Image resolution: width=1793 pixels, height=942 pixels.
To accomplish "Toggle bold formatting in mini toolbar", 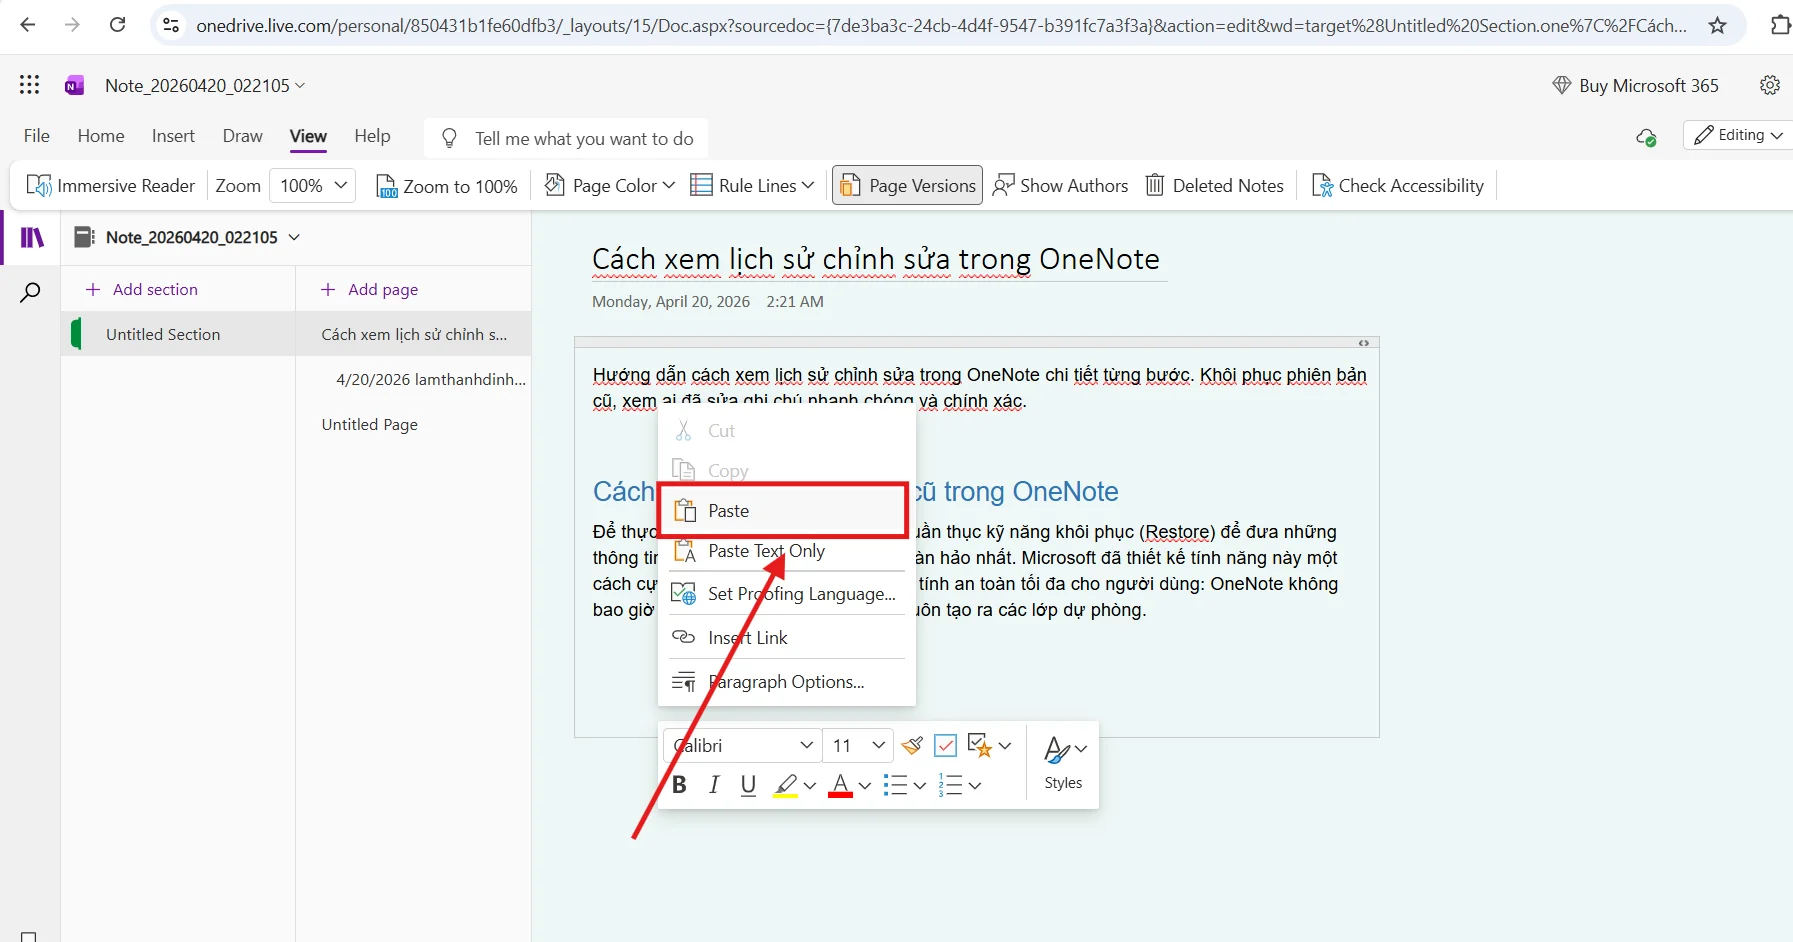I will 680,785.
